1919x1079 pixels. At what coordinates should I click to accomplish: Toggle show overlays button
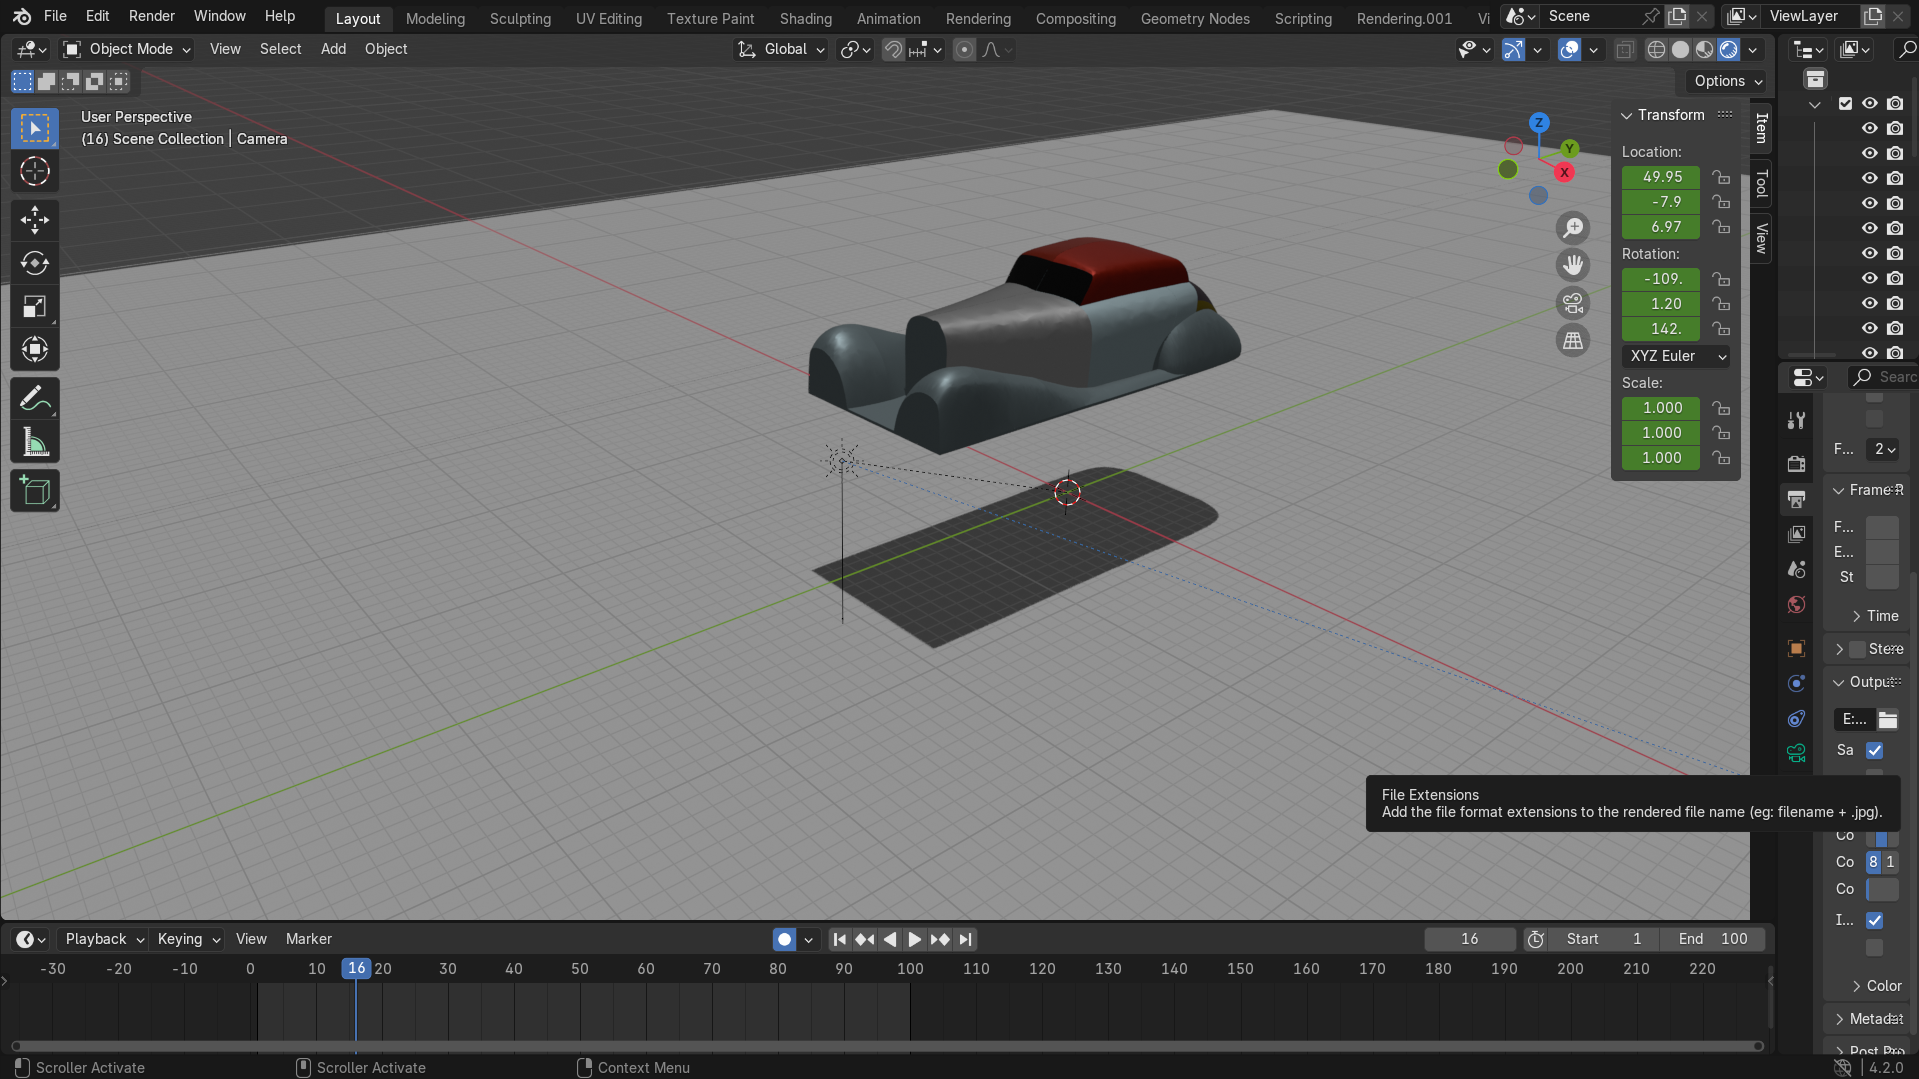tap(1570, 49)
